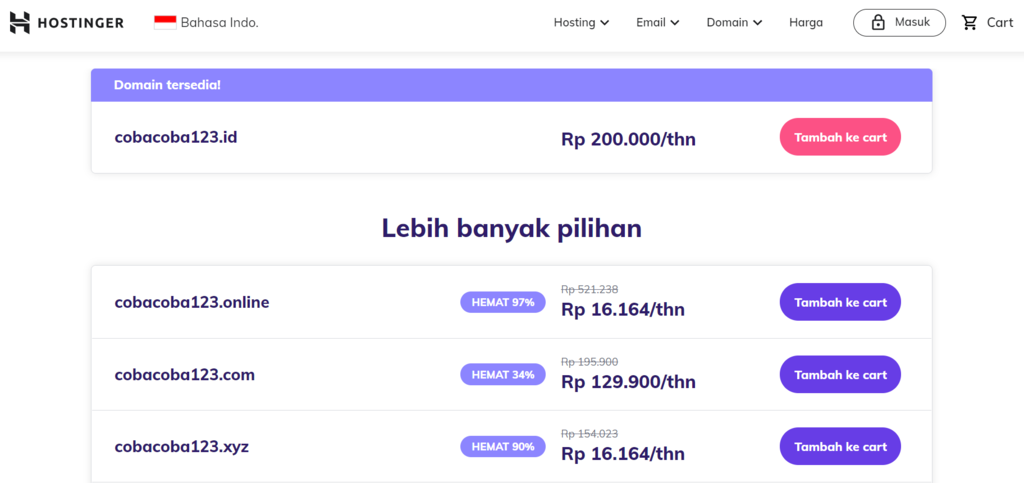Screen dimensions: 1024x483
Task: Click the HEMAT 97% badge
Action: coord(503,302)
